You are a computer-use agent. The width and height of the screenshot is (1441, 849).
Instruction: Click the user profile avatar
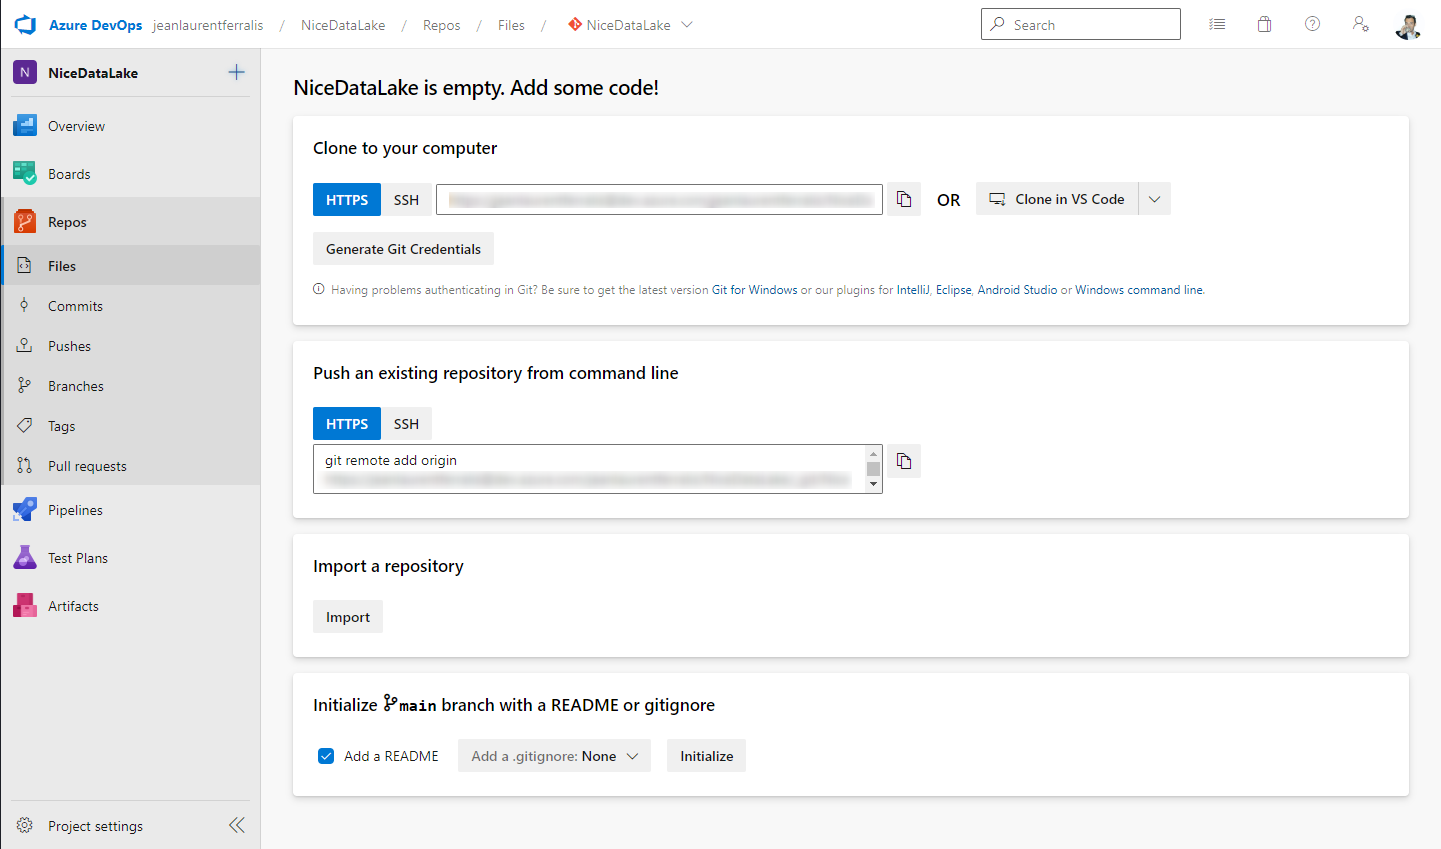1408,25
